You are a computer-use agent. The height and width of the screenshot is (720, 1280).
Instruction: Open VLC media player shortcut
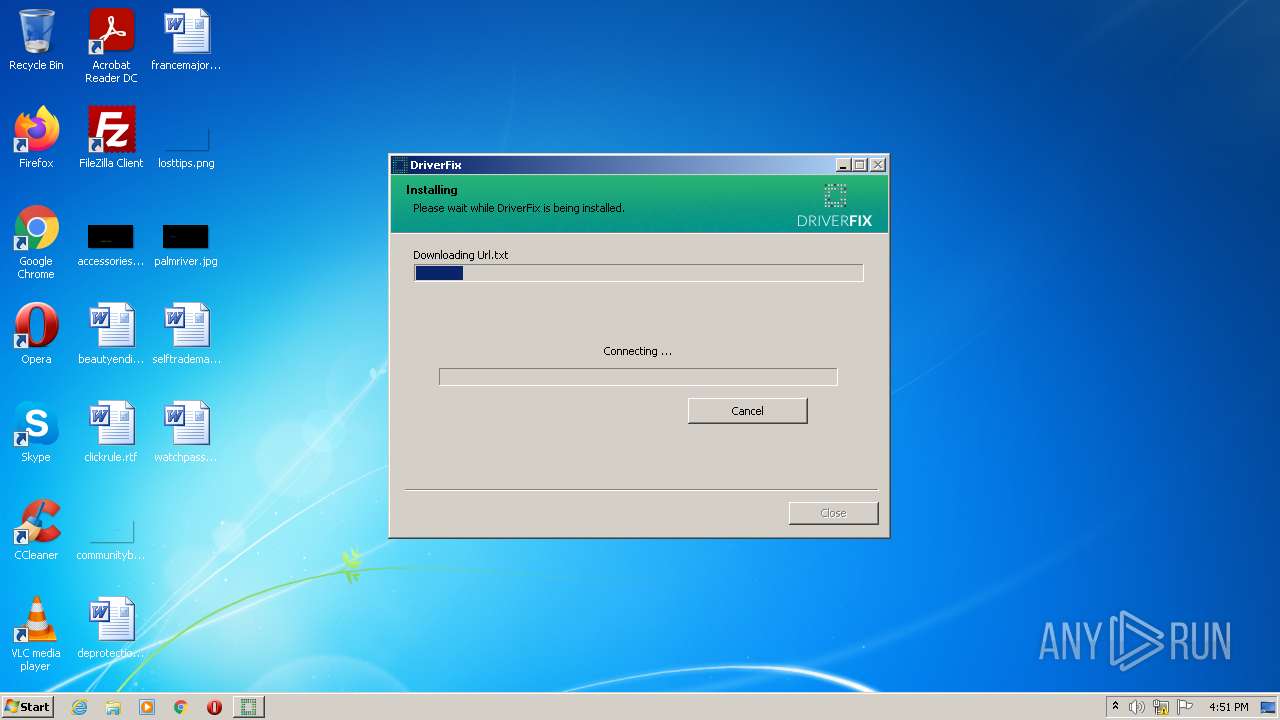(36, 634)
